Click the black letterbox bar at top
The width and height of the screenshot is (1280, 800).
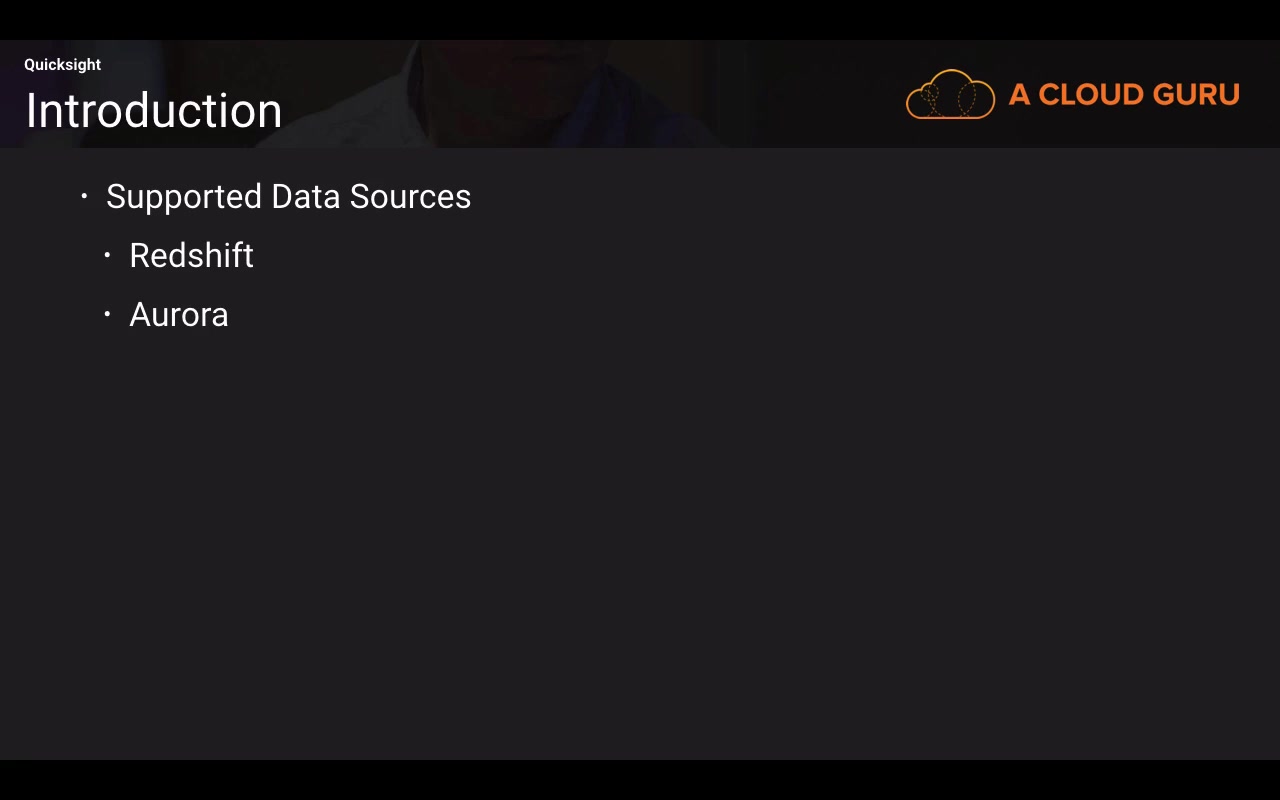(x=640, y=19)
